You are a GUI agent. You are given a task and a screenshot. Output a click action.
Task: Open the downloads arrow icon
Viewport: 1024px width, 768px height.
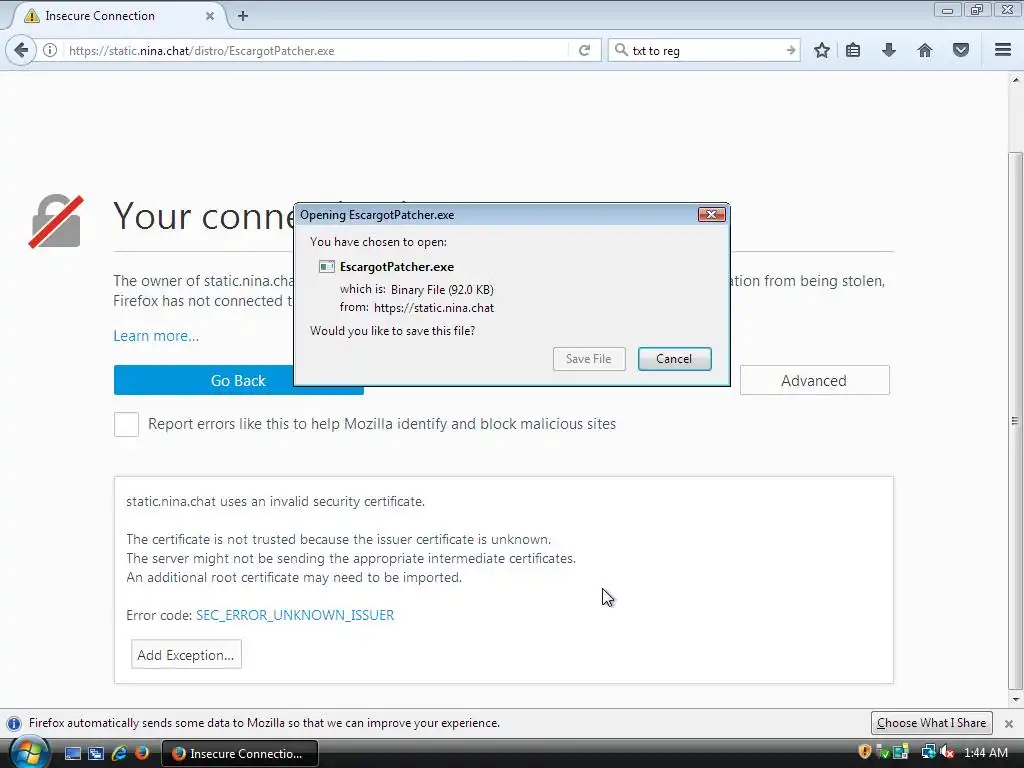point(889,50)
